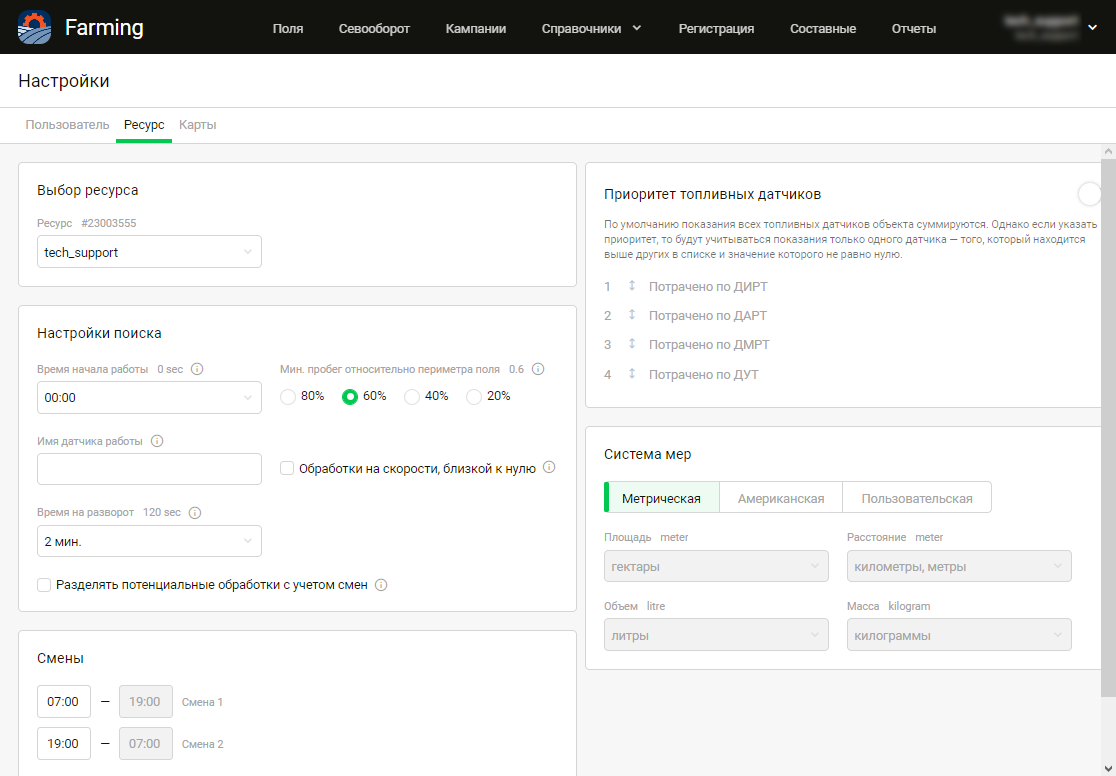Show info for Мин. пробег относительно периметра поля
The width and height of the screenshot is (1116, 776).
pyautogui.click(x=538, y=369)
